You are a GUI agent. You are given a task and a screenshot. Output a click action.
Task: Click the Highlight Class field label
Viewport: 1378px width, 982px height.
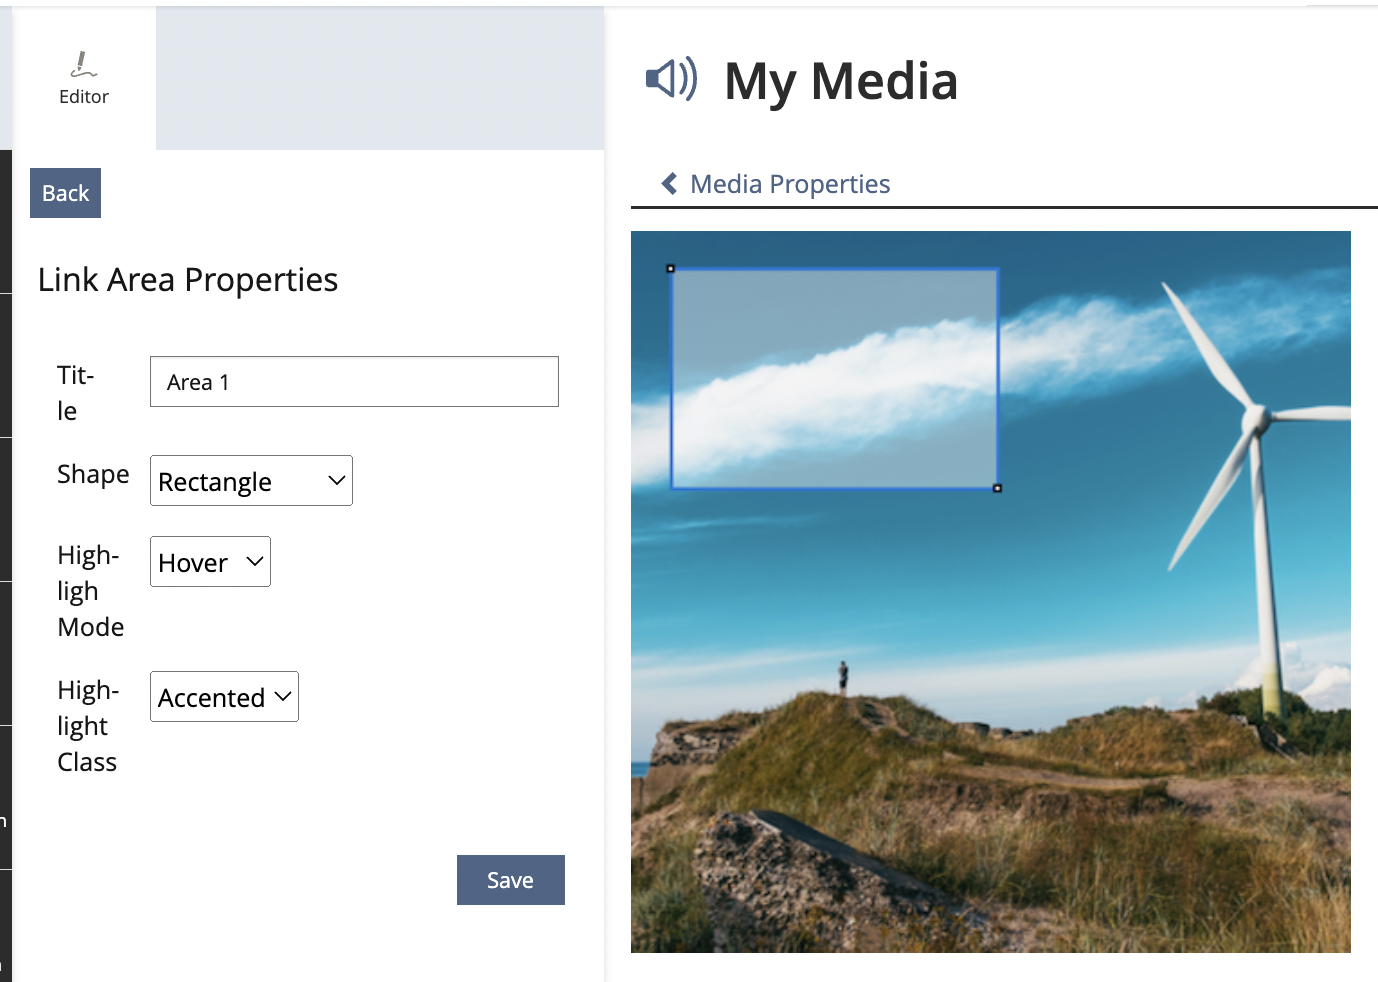pos(88,726)
